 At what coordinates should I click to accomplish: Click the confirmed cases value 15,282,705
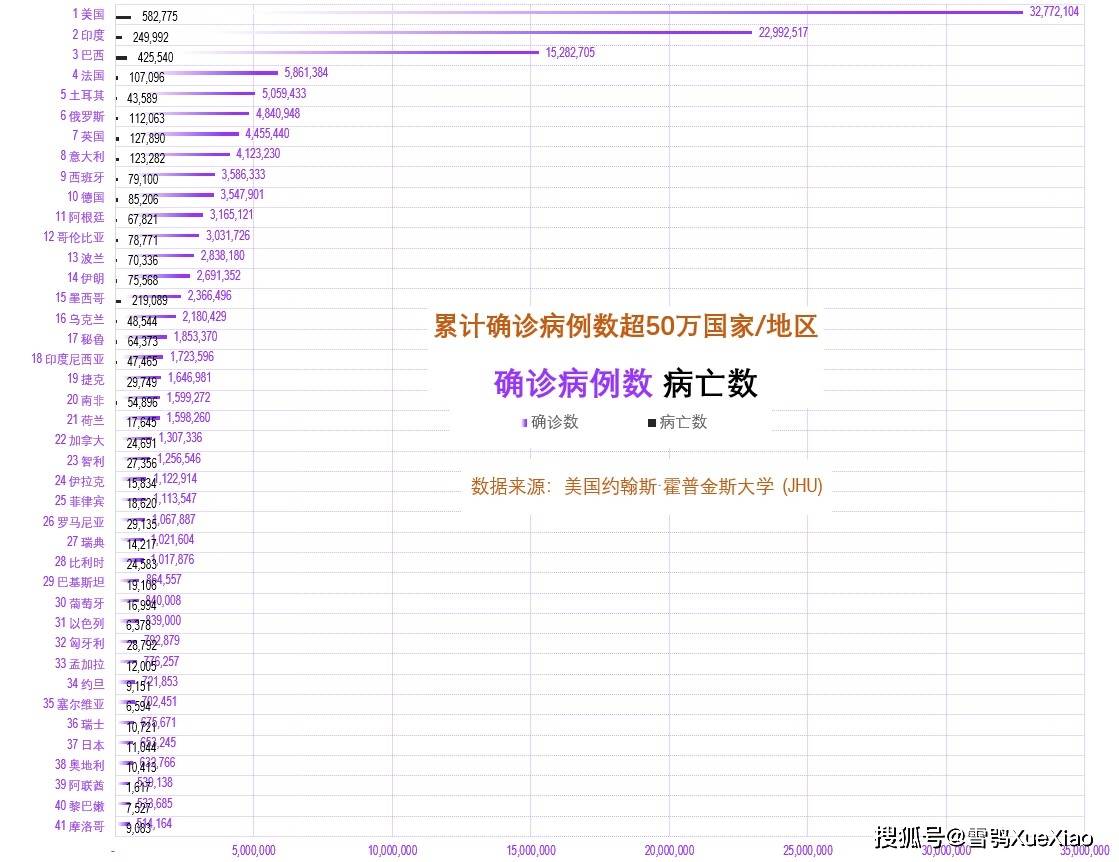click(570, 52)
